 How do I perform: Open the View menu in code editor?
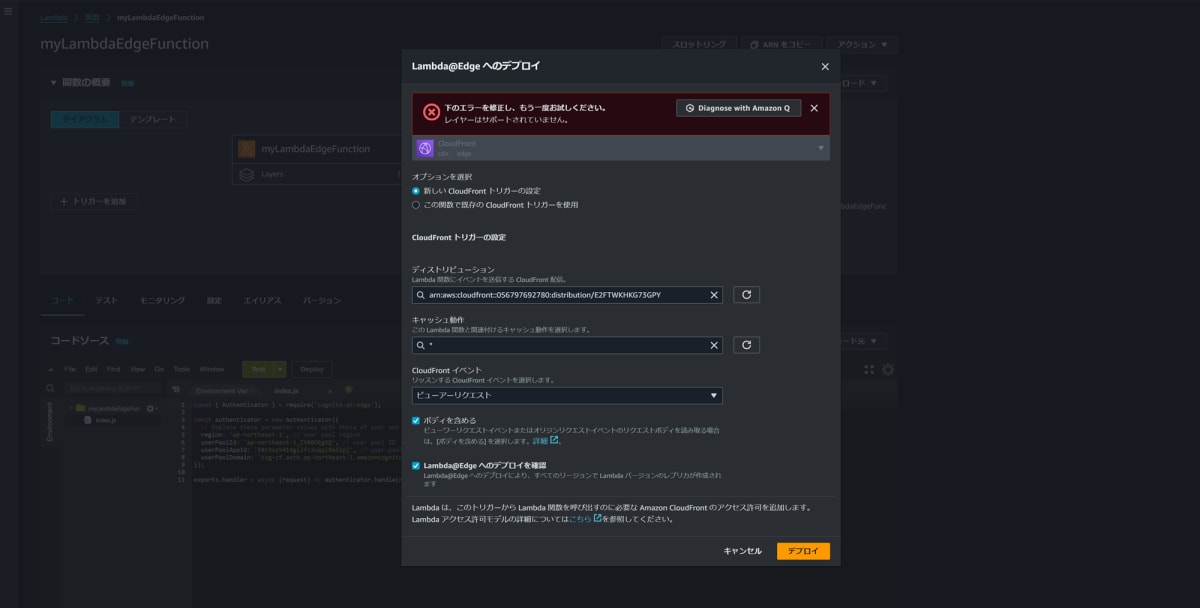point(137,369)
